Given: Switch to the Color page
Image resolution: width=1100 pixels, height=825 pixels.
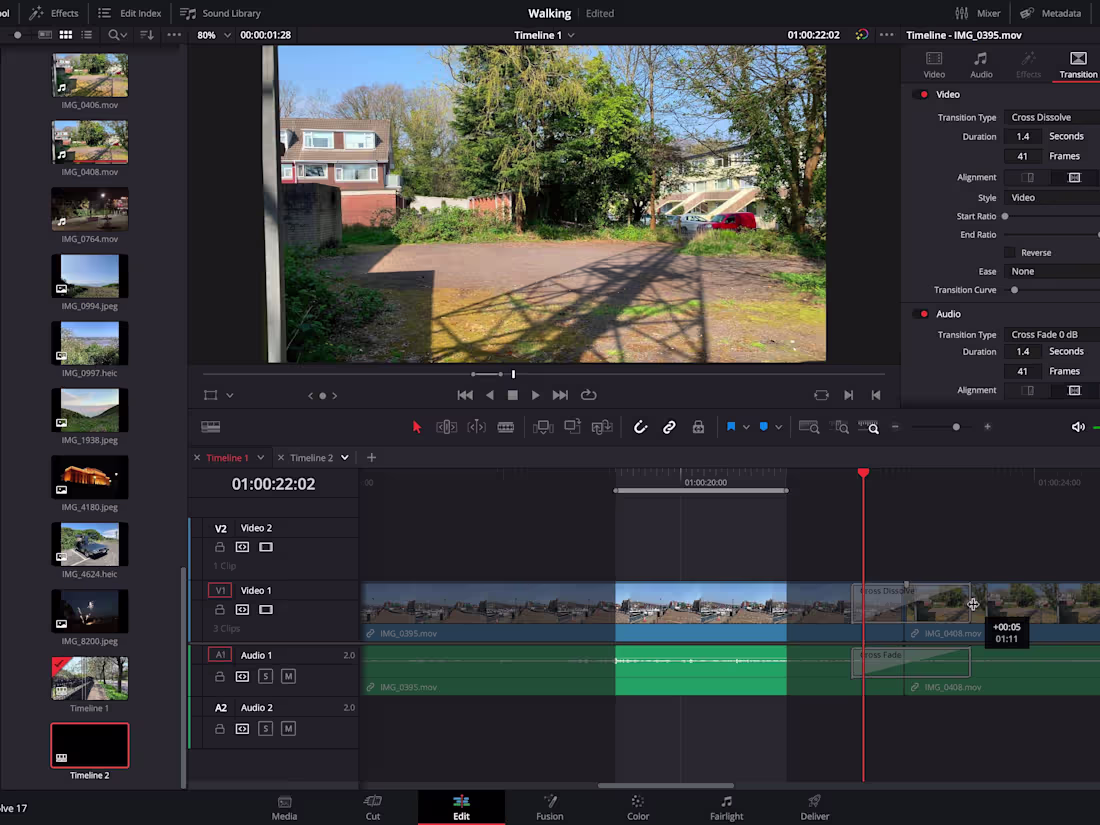Looking at the screenshot, I should pos(637,807).
